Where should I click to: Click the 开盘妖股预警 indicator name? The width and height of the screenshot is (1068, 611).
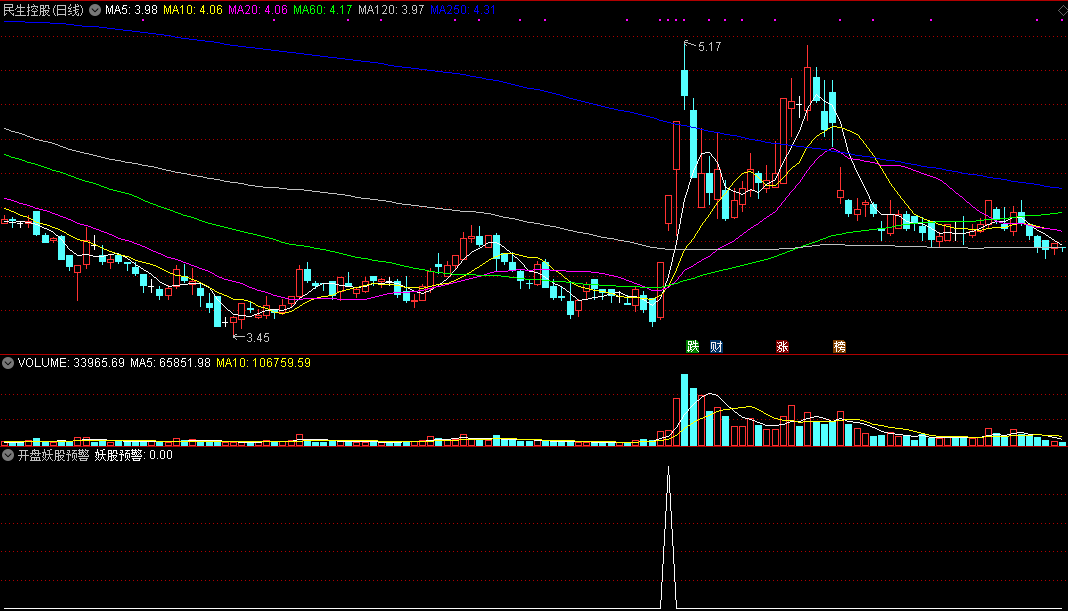coord(53,455)
